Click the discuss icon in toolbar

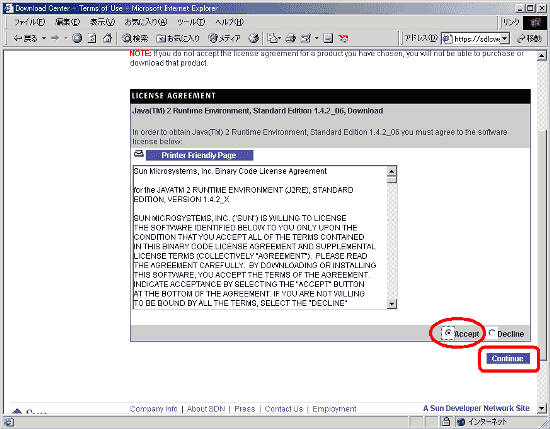click(328, 38)
